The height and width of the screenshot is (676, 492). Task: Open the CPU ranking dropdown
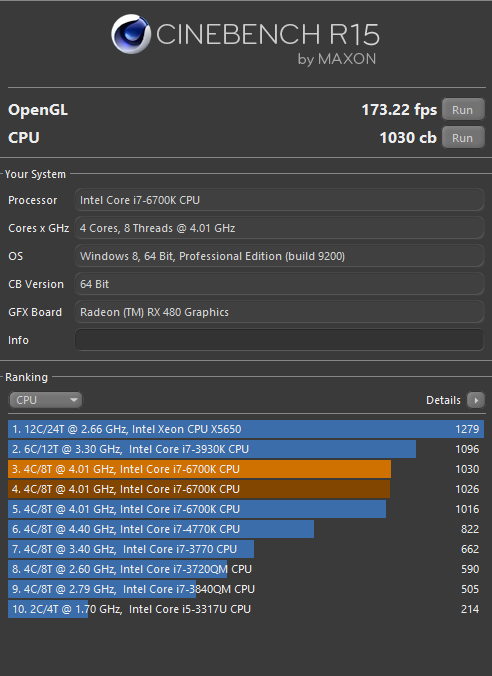[x=45, y=400]
